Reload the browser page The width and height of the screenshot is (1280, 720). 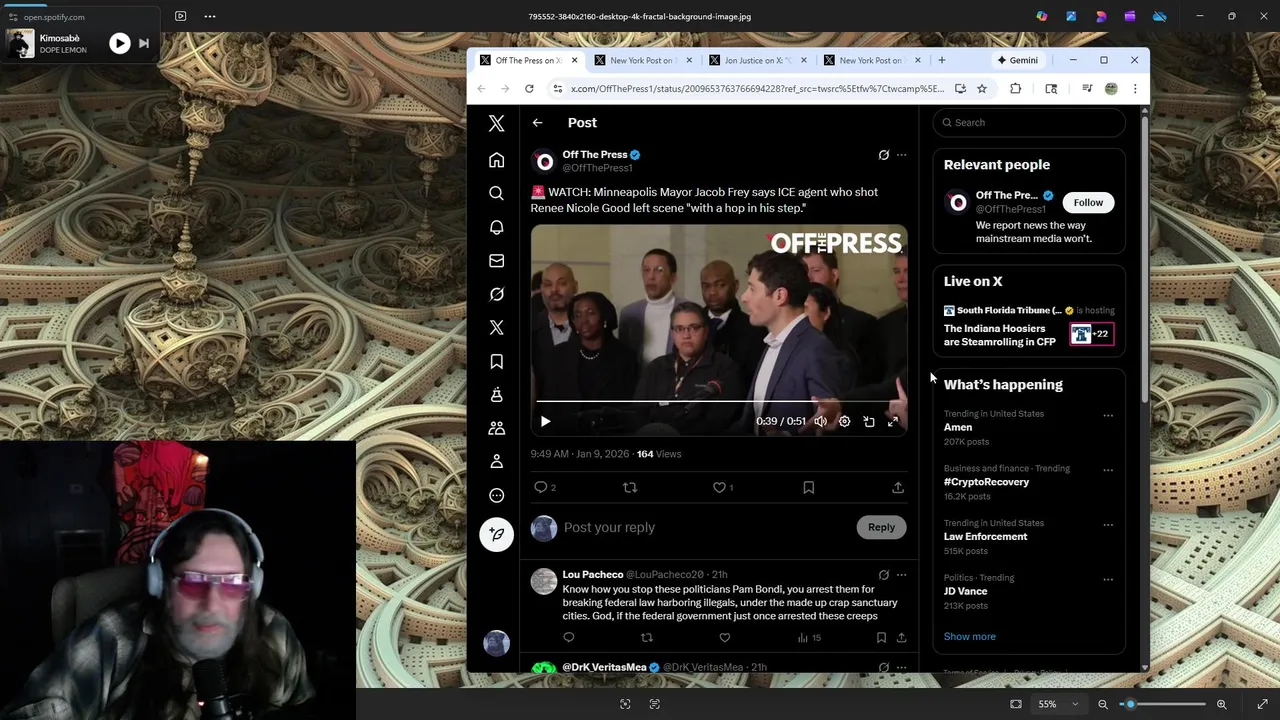[x=529, y=89]
